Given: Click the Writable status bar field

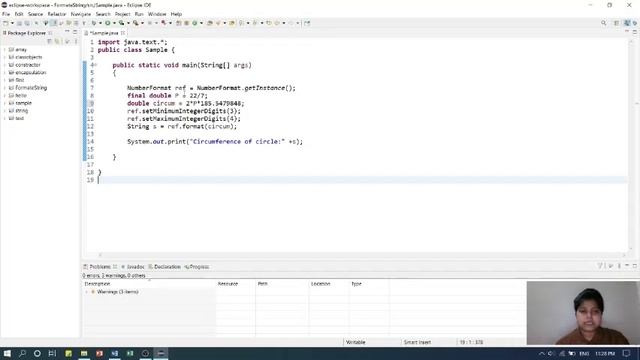Looking at the screenshot, I should (x=356, y=342).
